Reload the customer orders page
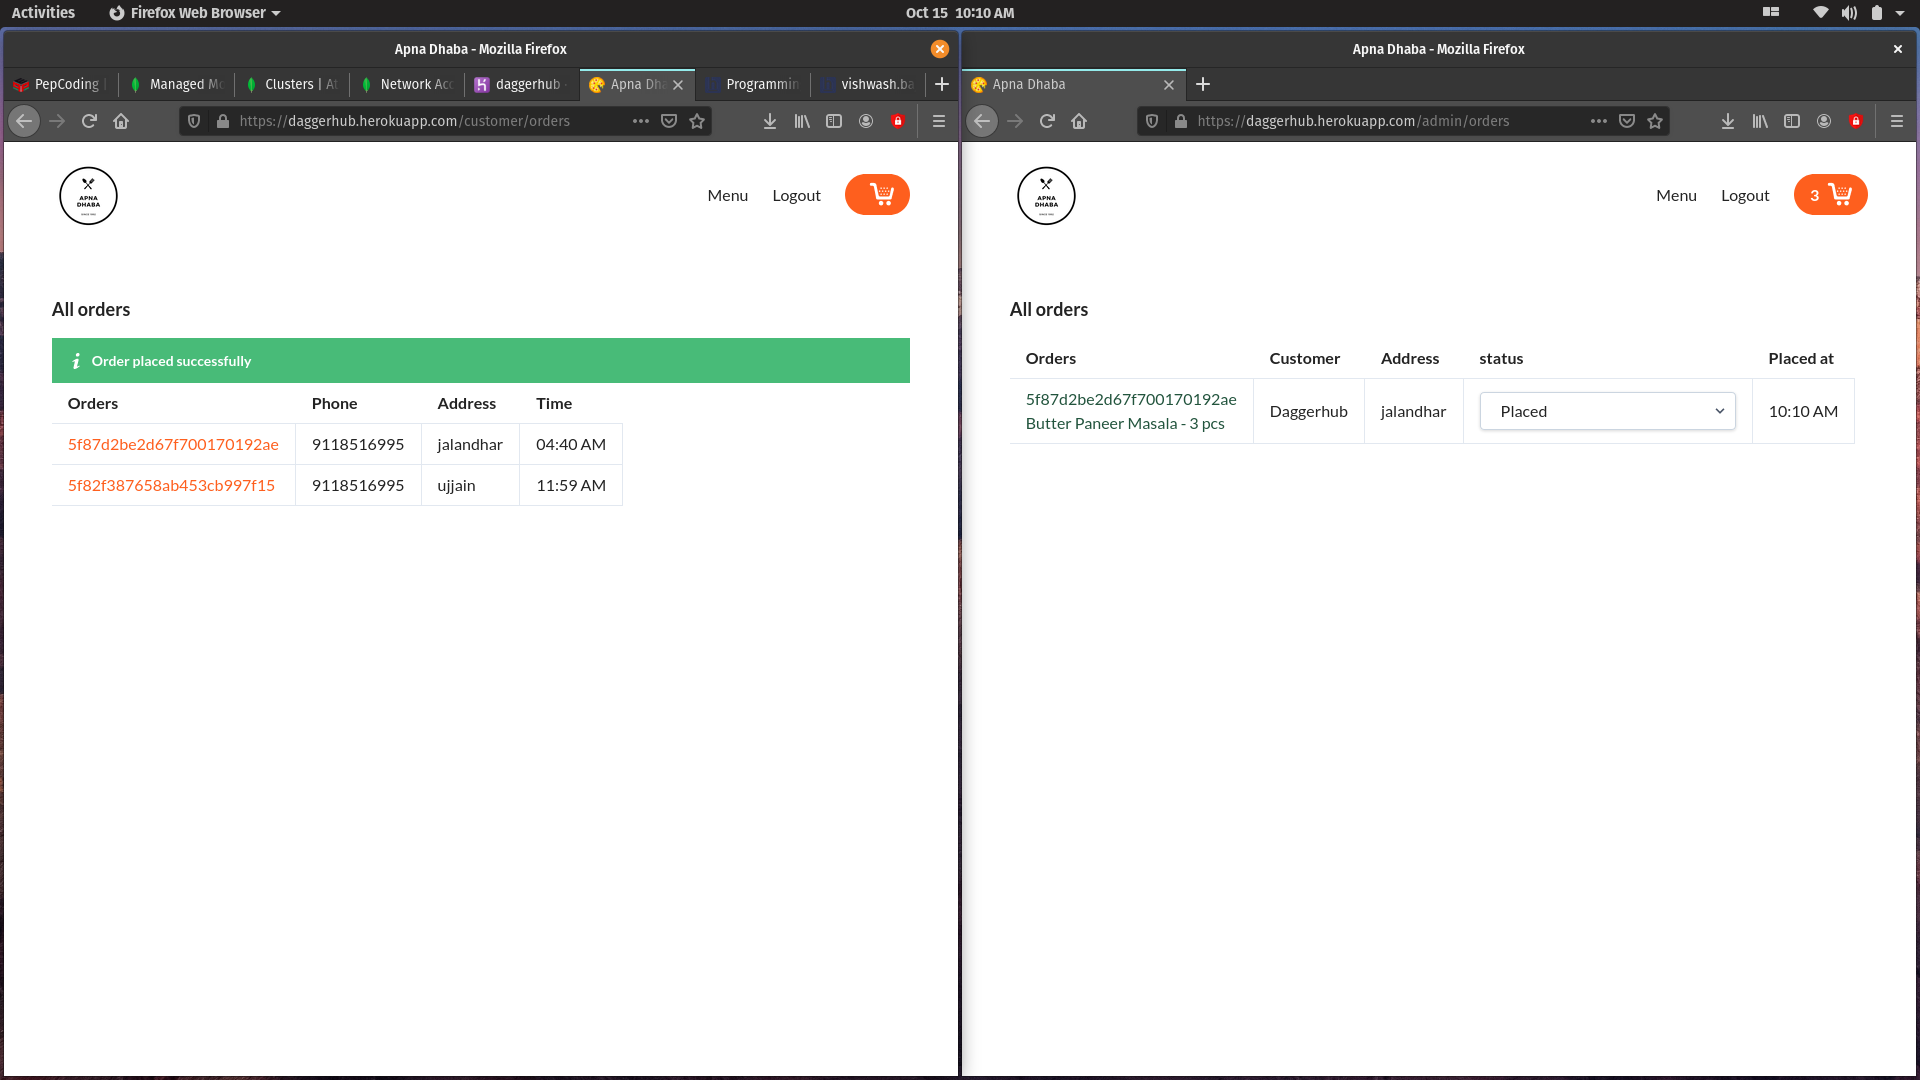This screenshot has height=1080, width=1920. click(x=89, y=121)
